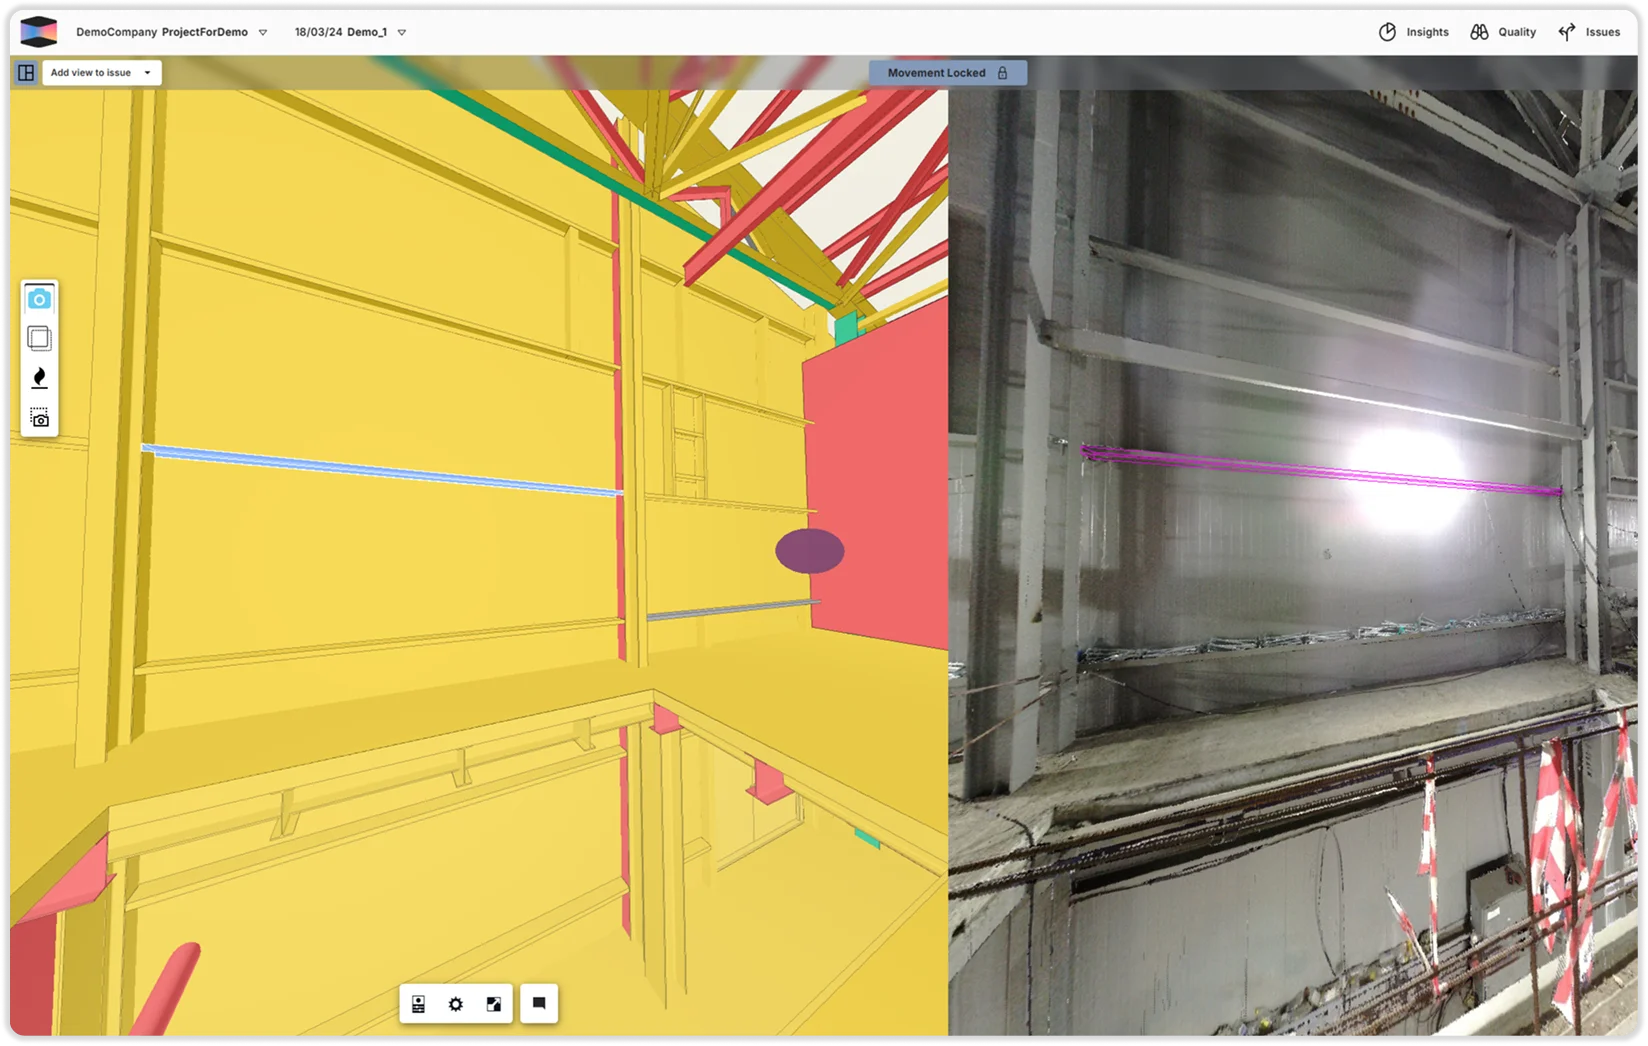Select the purple ellipse marker in 3D model

coord(810,551)
